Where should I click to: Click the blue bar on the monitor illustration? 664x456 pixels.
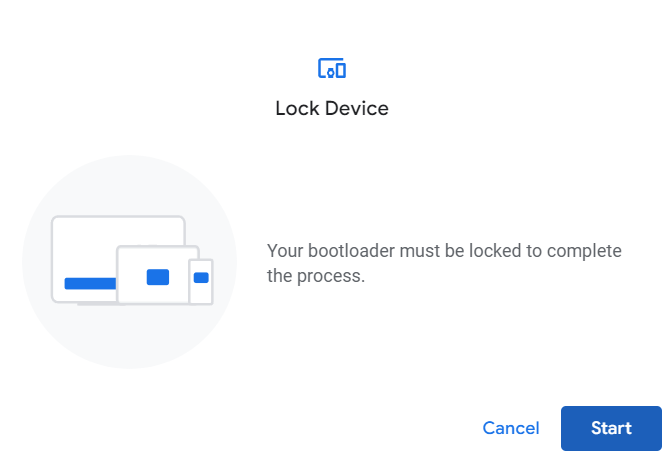[90, 283]
